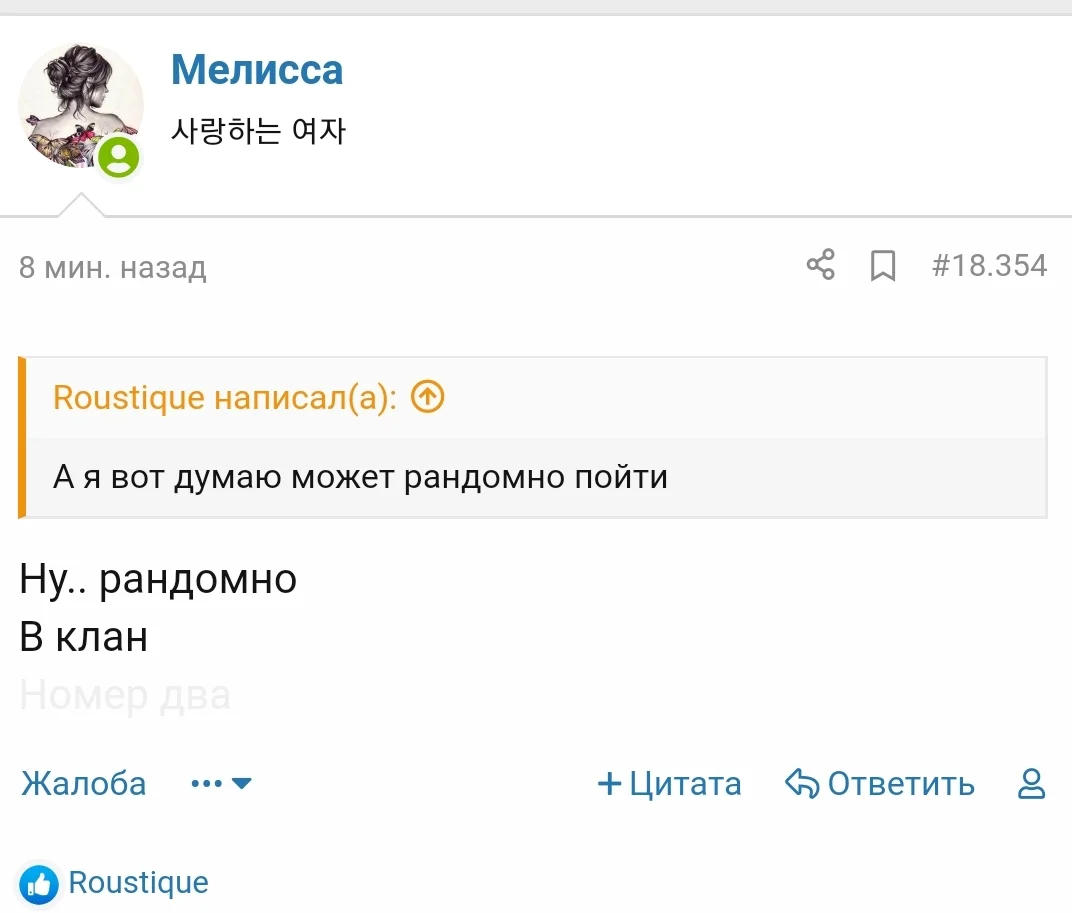
Task: Click the thumbs-up like icon
Action: click(39, 882)
